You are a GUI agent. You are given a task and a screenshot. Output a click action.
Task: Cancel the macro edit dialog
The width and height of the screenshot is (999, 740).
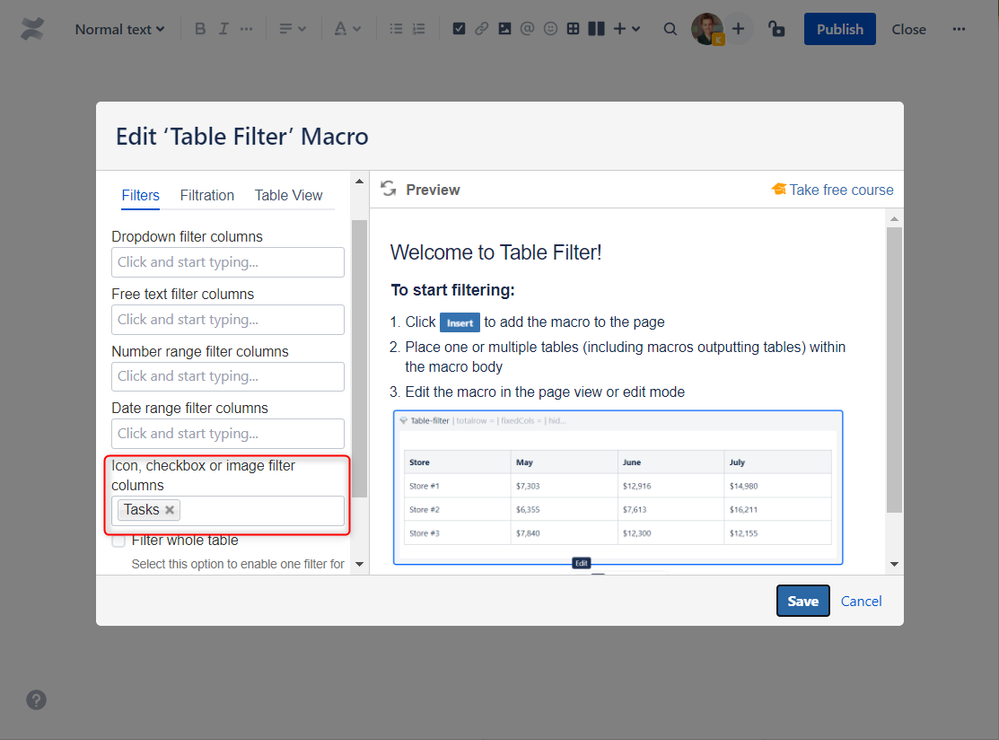(x=861, y=601)
